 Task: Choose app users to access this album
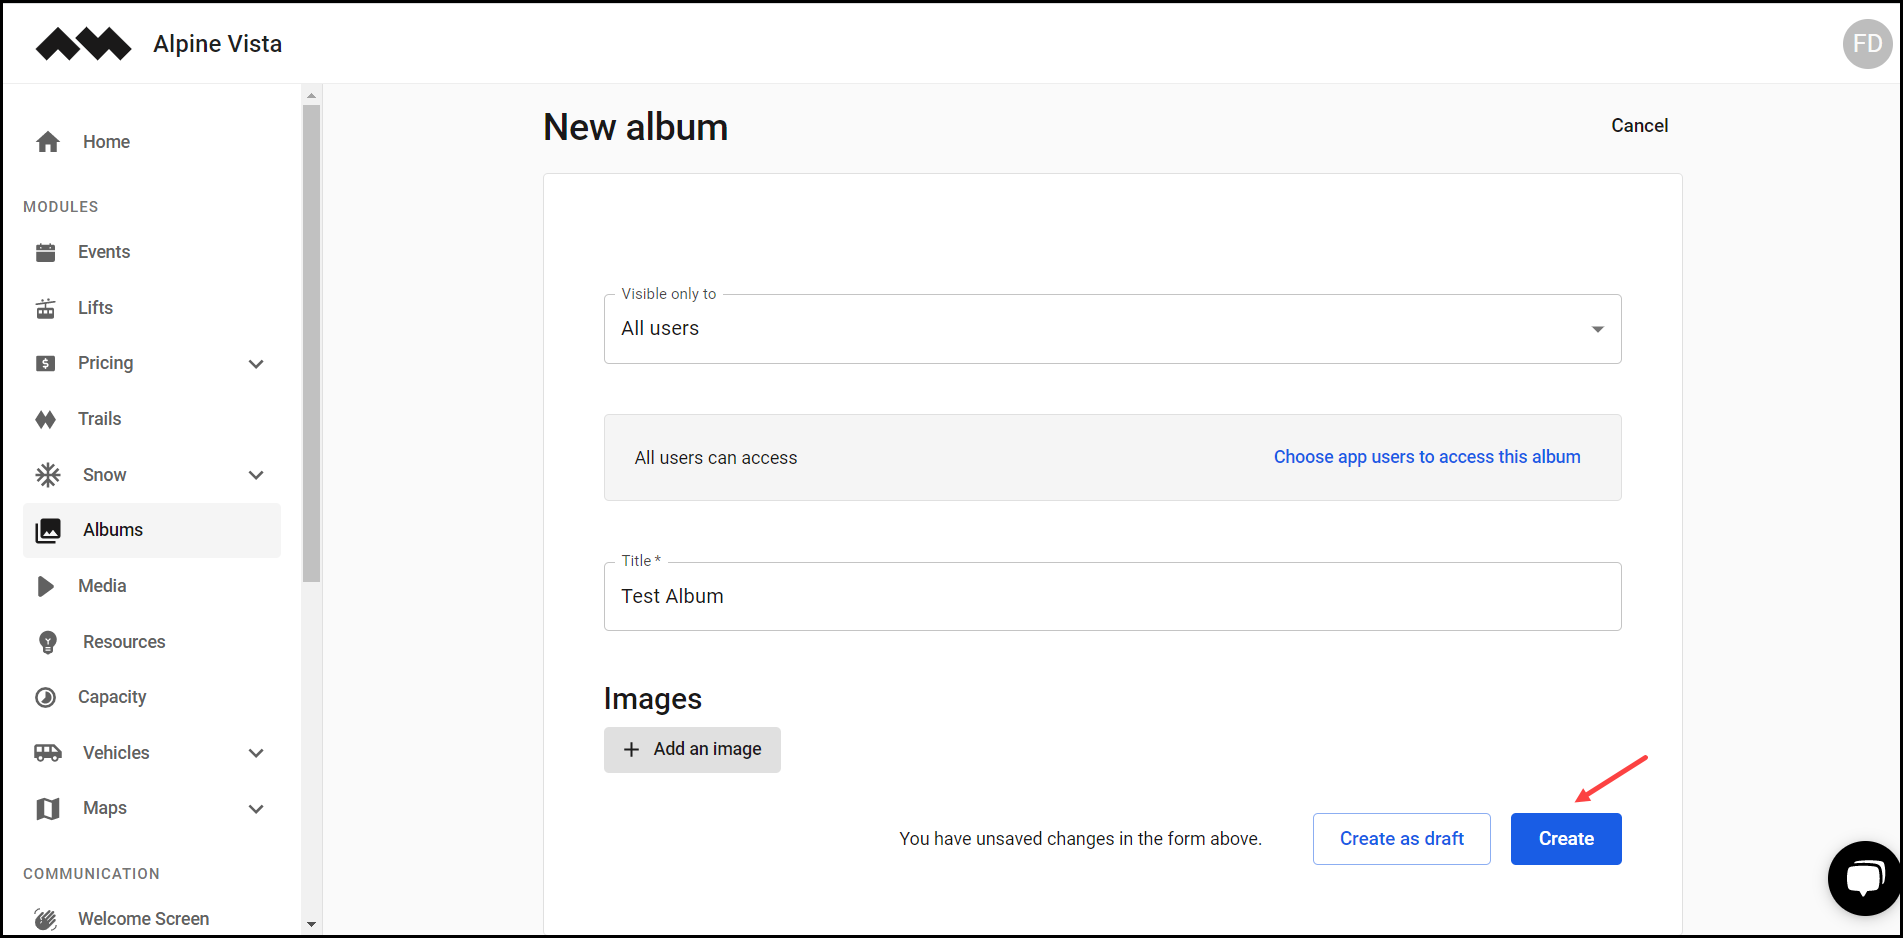1427,457
